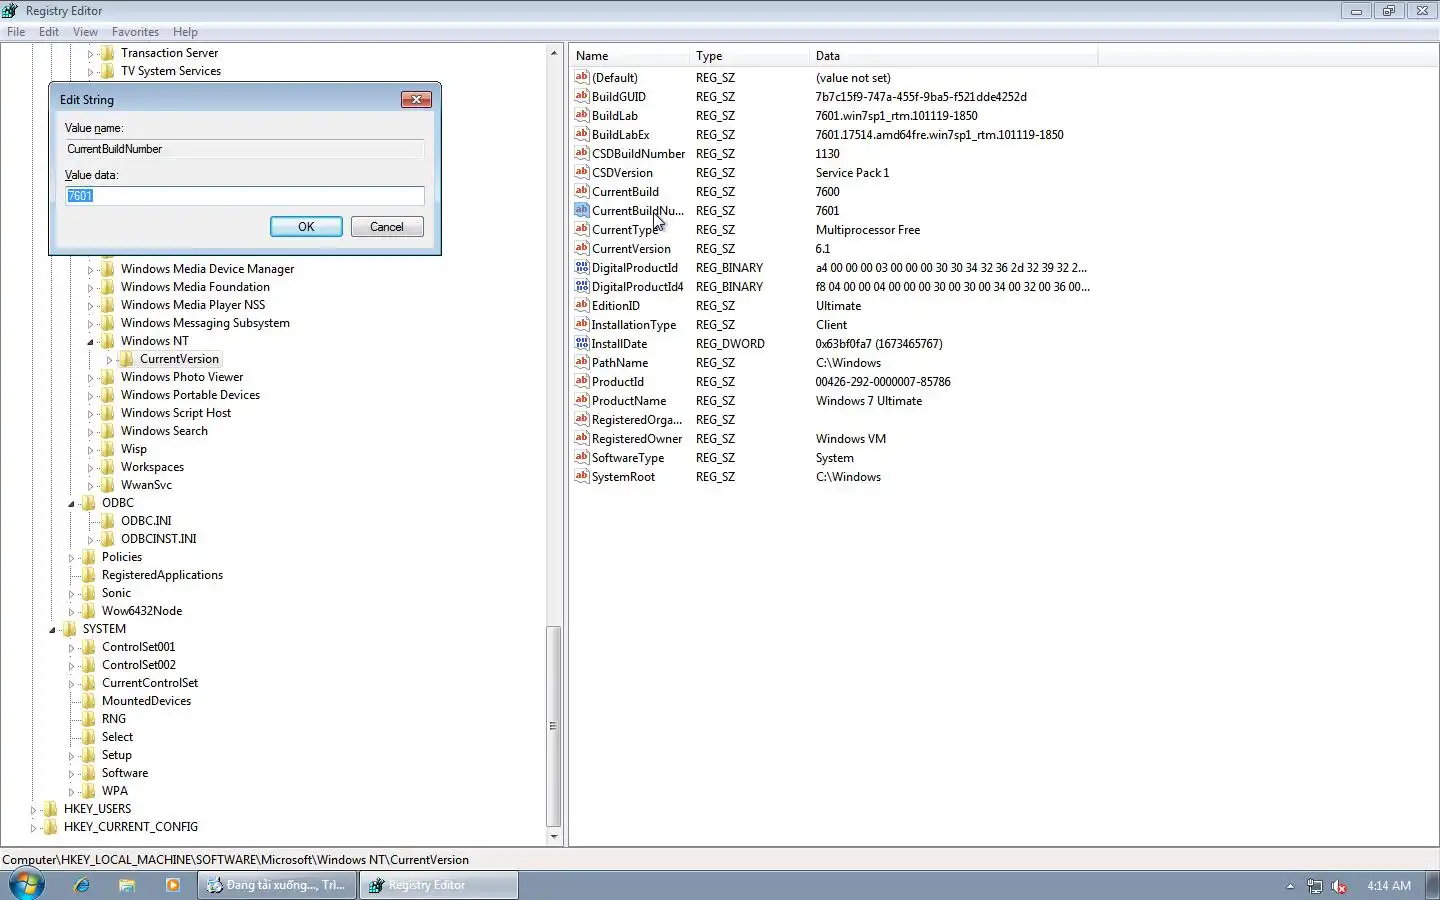
Task: Click the muted volume tray icon
Action: pyautogui.click(x=1339, y=886)
